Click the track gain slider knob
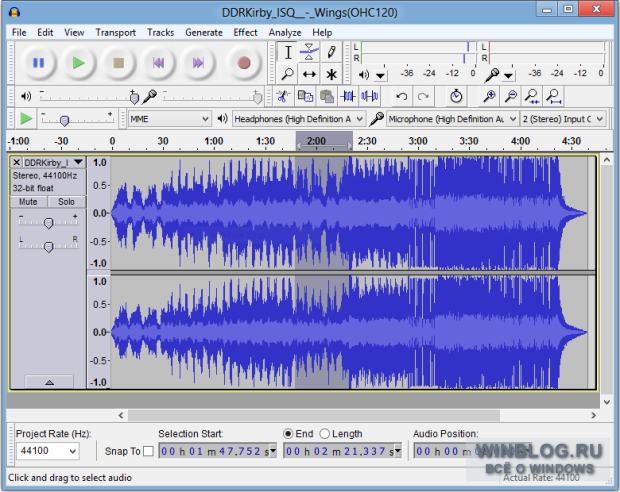 tap(48, 223)
